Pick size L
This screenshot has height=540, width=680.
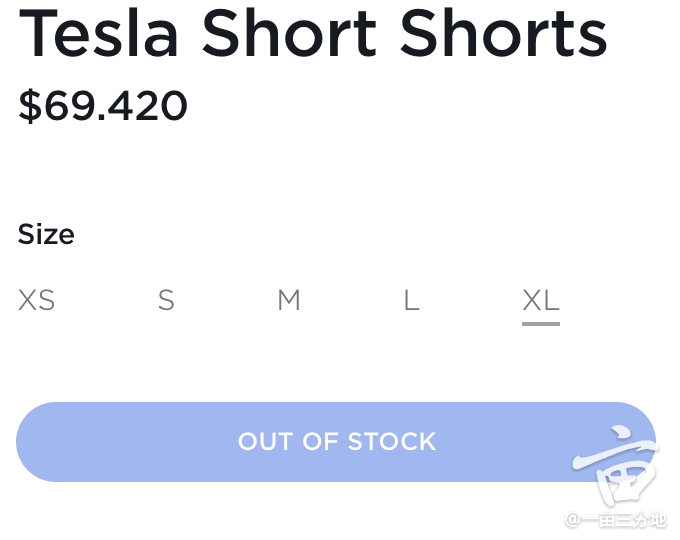tap(412, 300)
